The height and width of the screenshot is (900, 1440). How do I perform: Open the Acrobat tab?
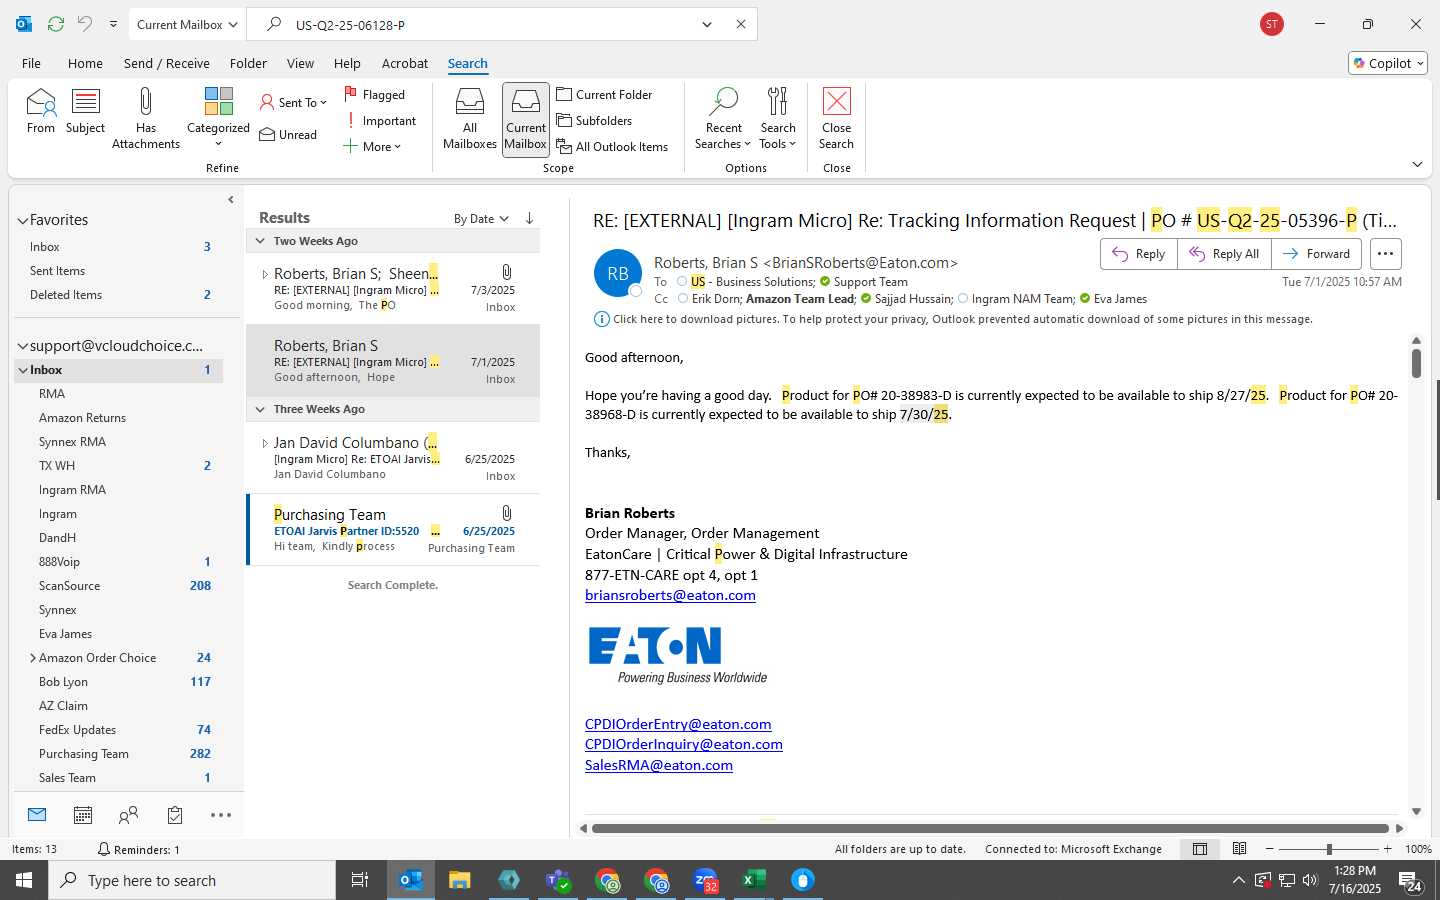tap(405, 63)
